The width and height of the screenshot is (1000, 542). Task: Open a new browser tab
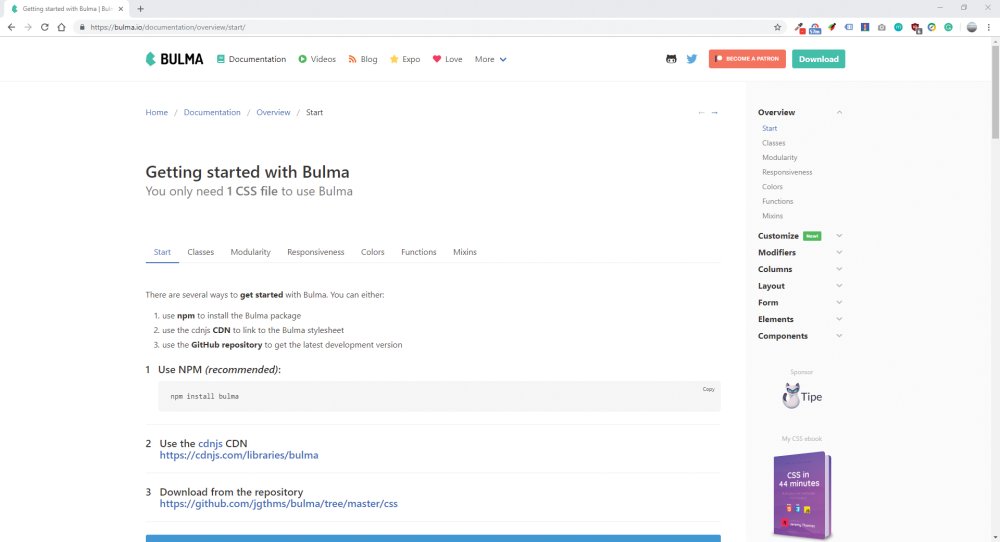click(x=140, y=9)
